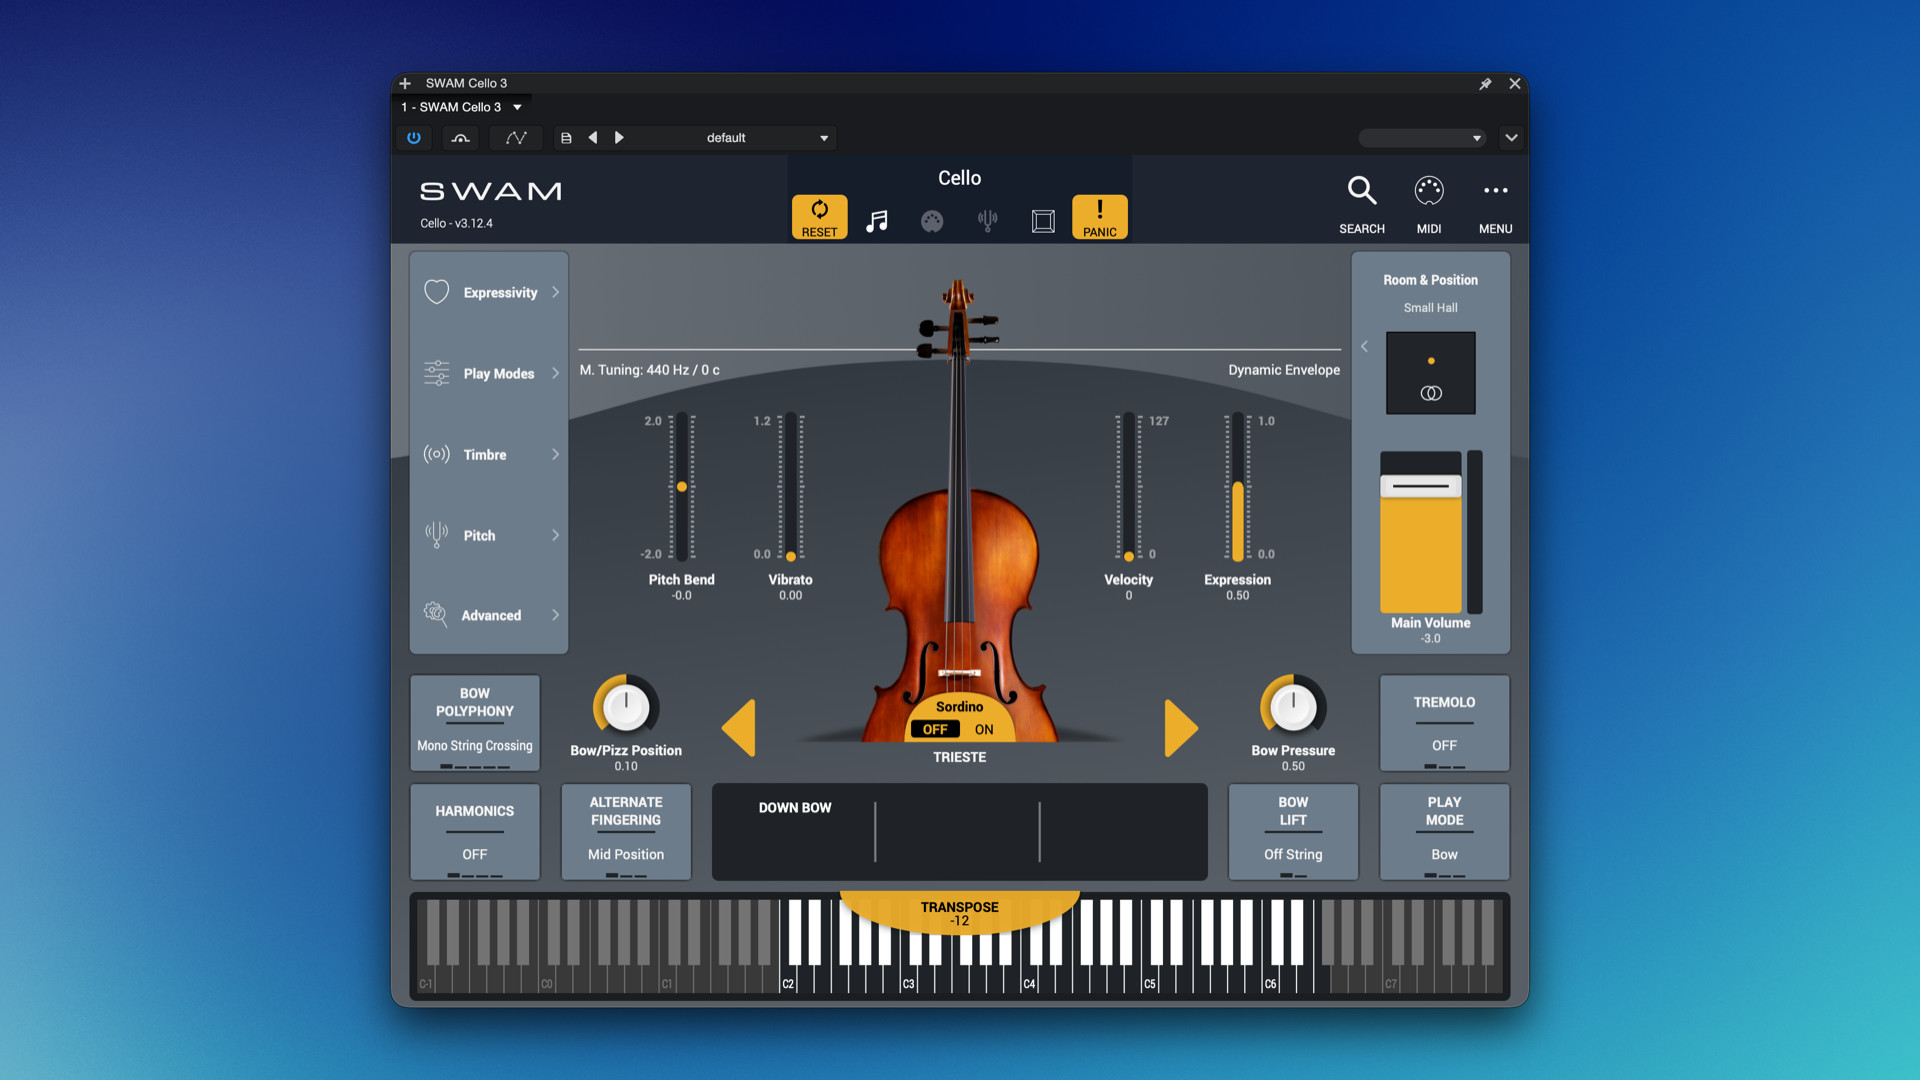Screen dimensions: 1920x1080
Task: Open the SWAM Cello 3 instance dropdown
Action: (x=461, y=107)
